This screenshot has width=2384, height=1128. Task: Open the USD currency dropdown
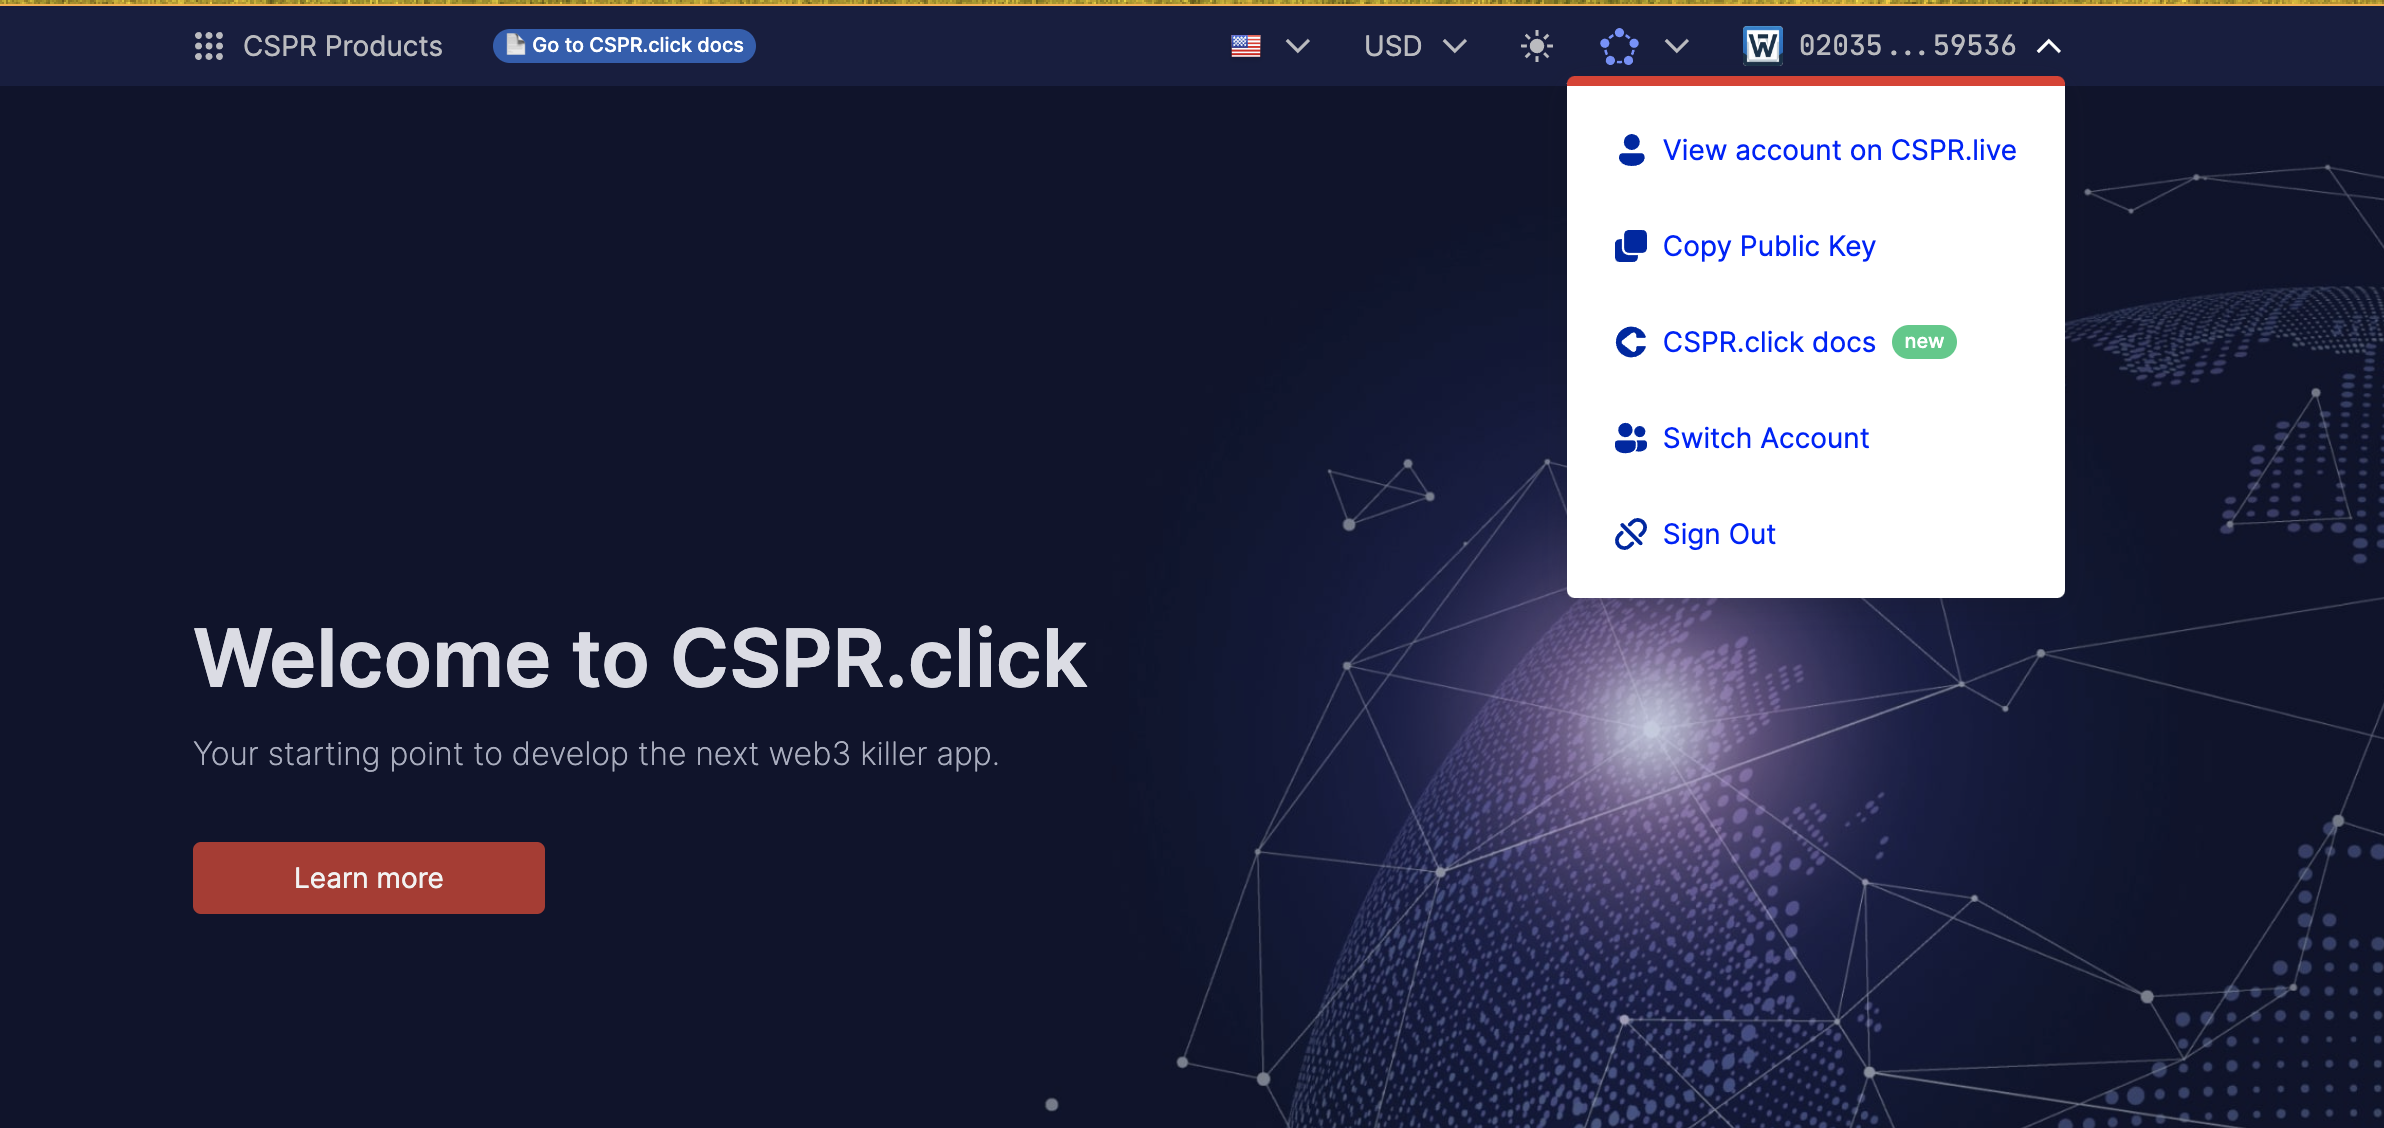click(x=1415, y=46)
